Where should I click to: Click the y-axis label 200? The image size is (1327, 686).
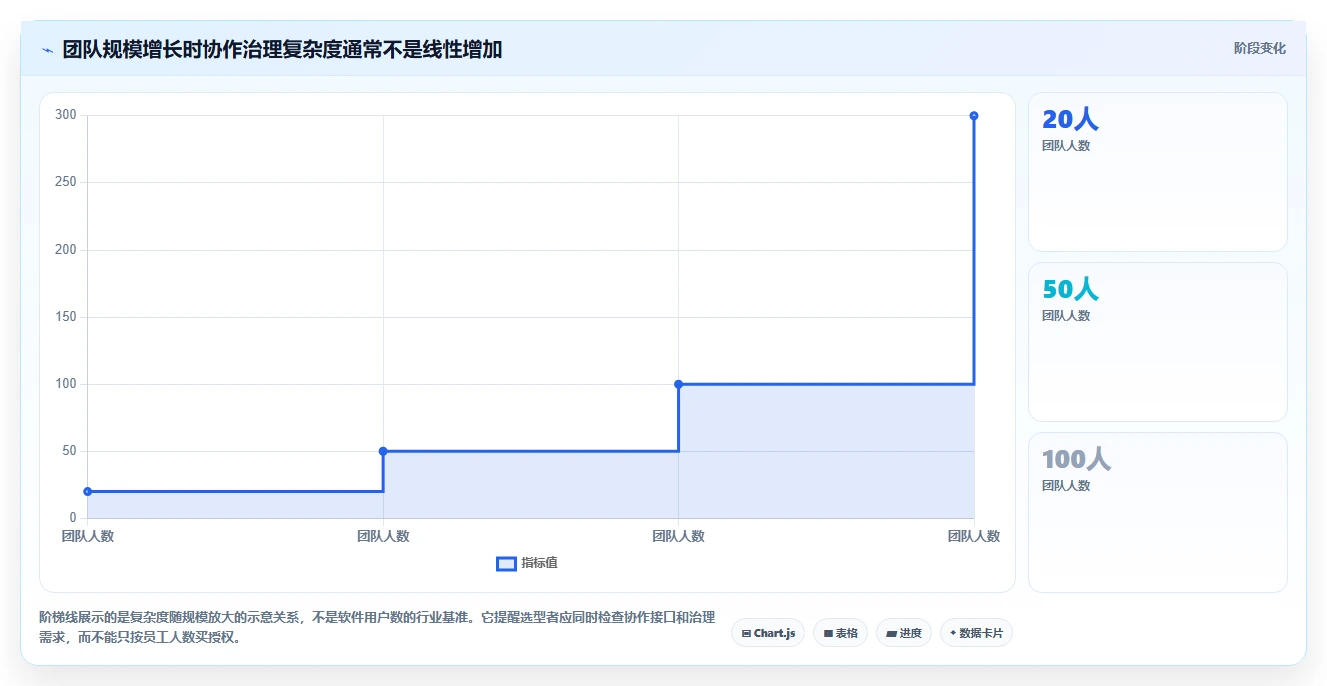pos(66,249)
